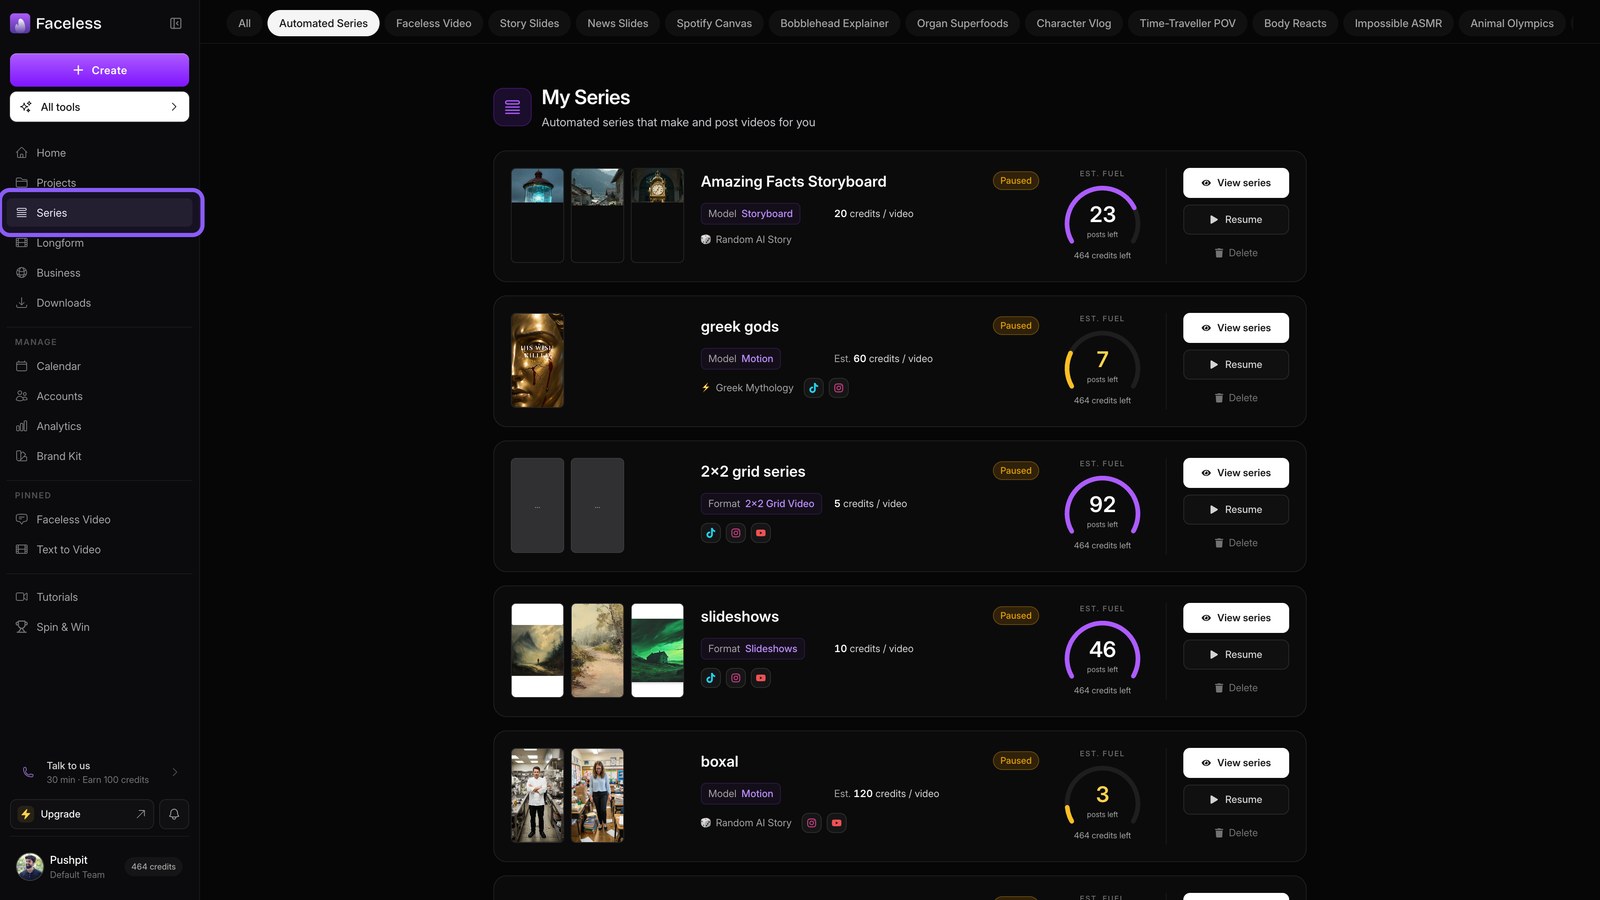Open the pinned Text to Video tool
Image resolution: width=1600 pixels, height=900 pixels.
click(x=100, y=550)
